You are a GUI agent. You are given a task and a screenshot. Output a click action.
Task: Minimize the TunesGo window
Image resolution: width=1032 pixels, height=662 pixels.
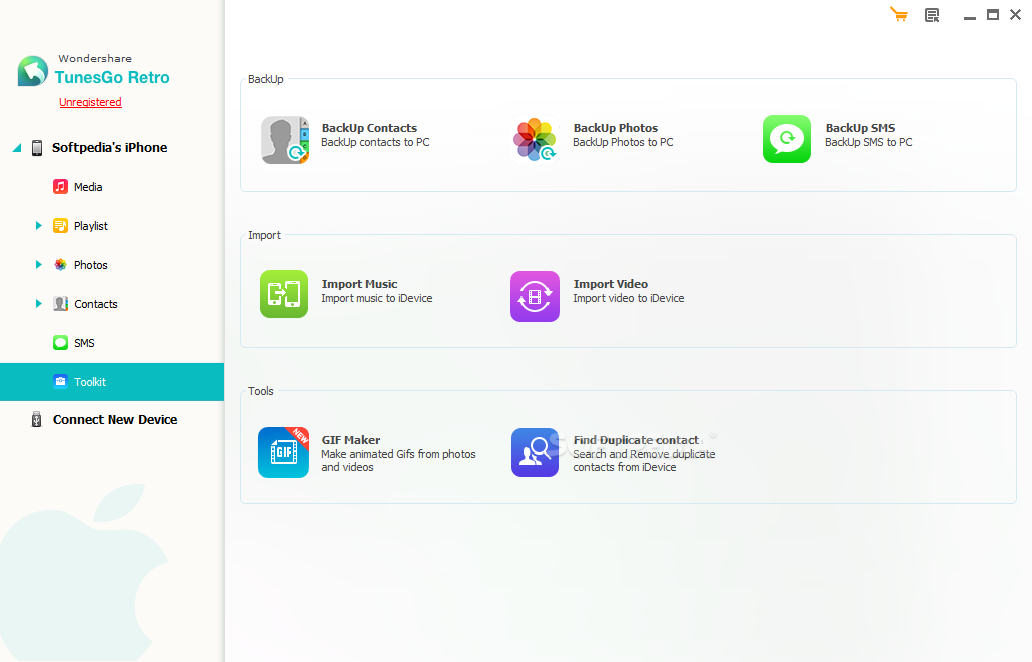pos(969,16)
